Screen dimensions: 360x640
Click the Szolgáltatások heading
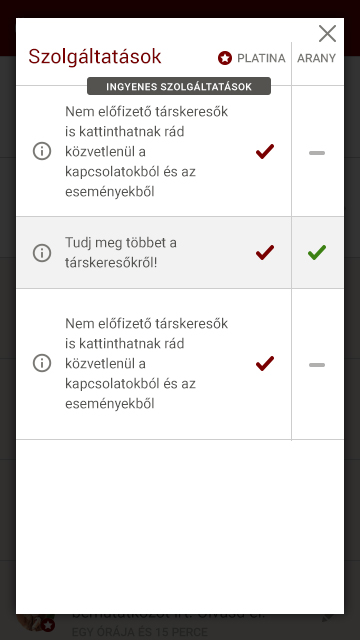pos(95,56)
